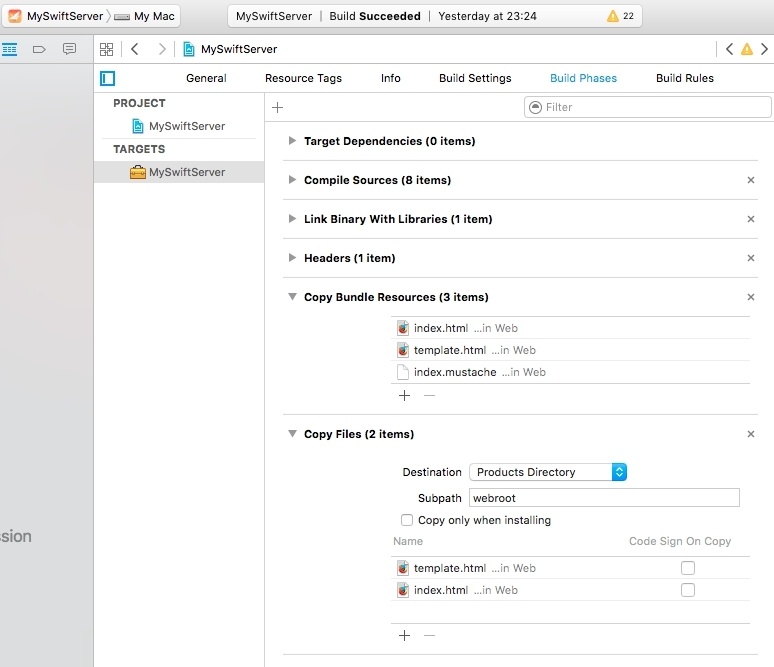
Task: Delete the Copy Bundle Resources phase
Action: pyautogui.click(x=751, y=297)
